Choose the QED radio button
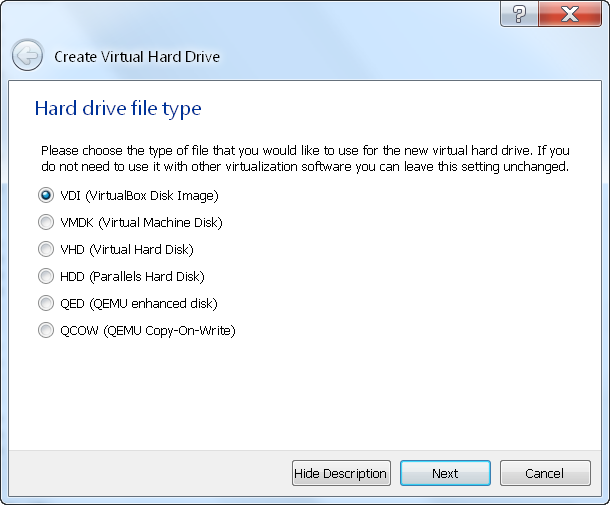 [46, 303]
